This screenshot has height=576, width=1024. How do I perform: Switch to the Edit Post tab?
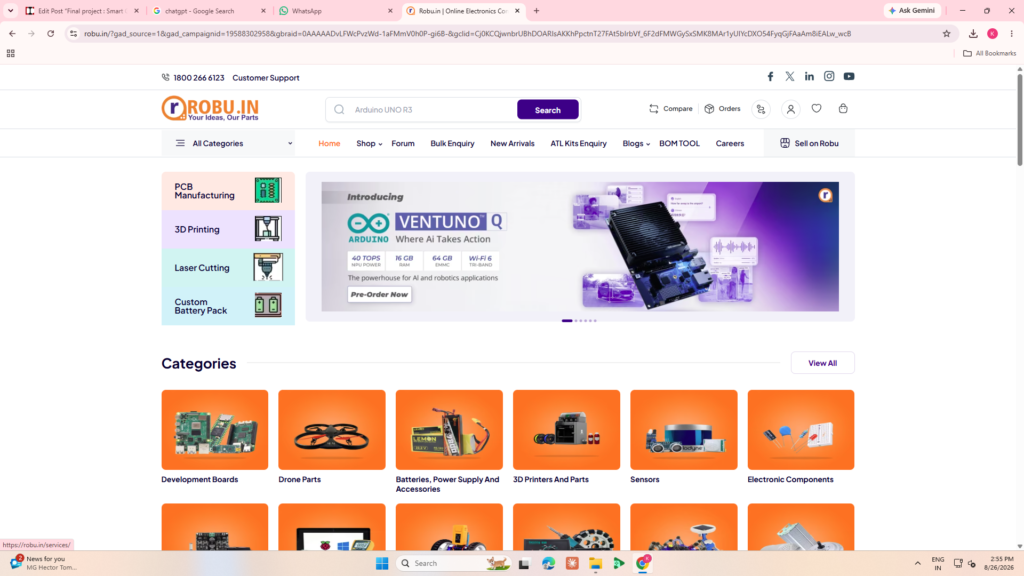point(80,10)
